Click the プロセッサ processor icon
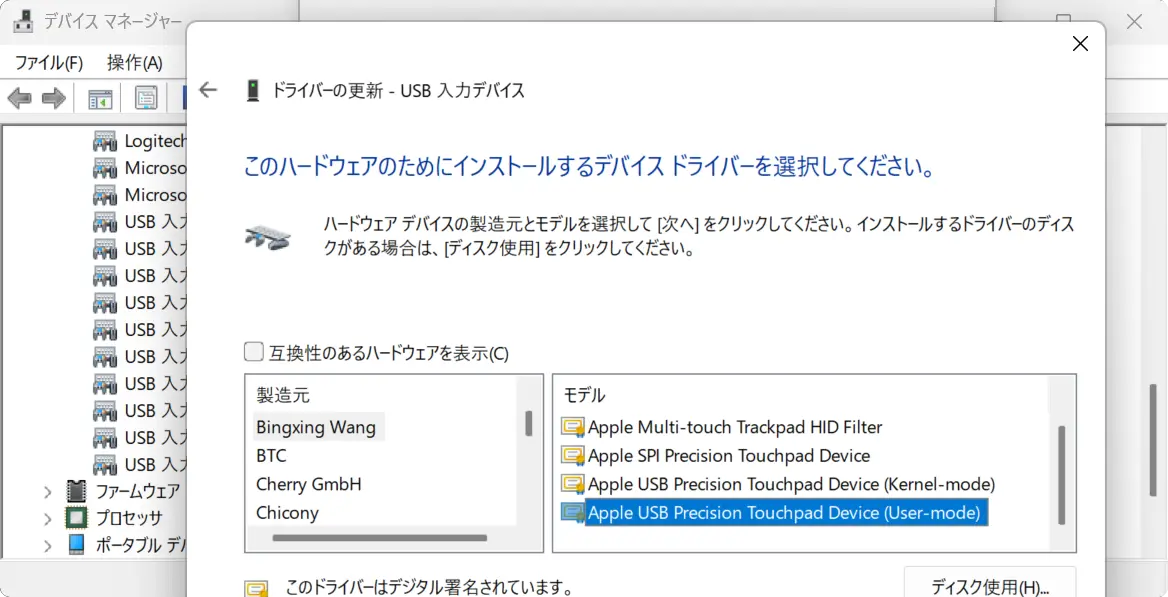Screen dimensions: 1168x597 point(76,518)
